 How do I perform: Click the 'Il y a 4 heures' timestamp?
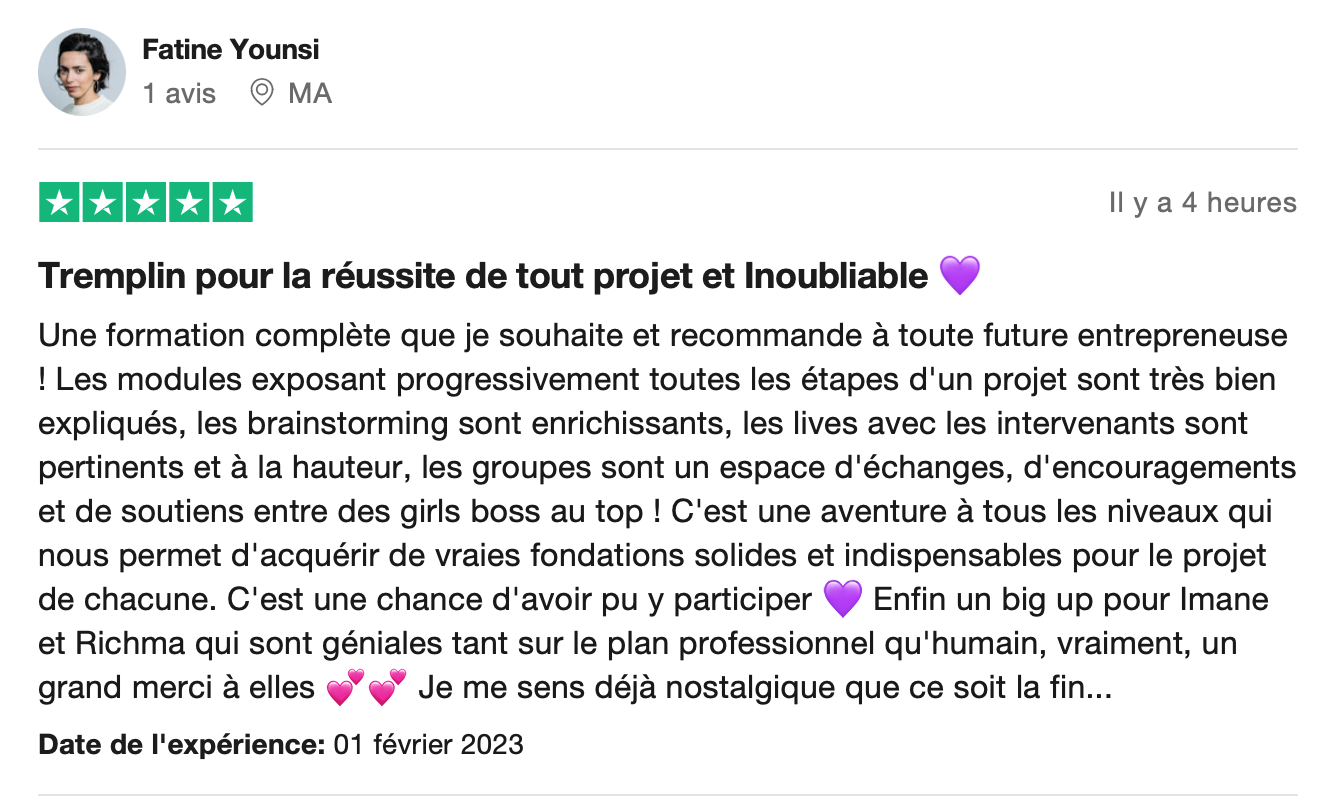coord(1203,203)
